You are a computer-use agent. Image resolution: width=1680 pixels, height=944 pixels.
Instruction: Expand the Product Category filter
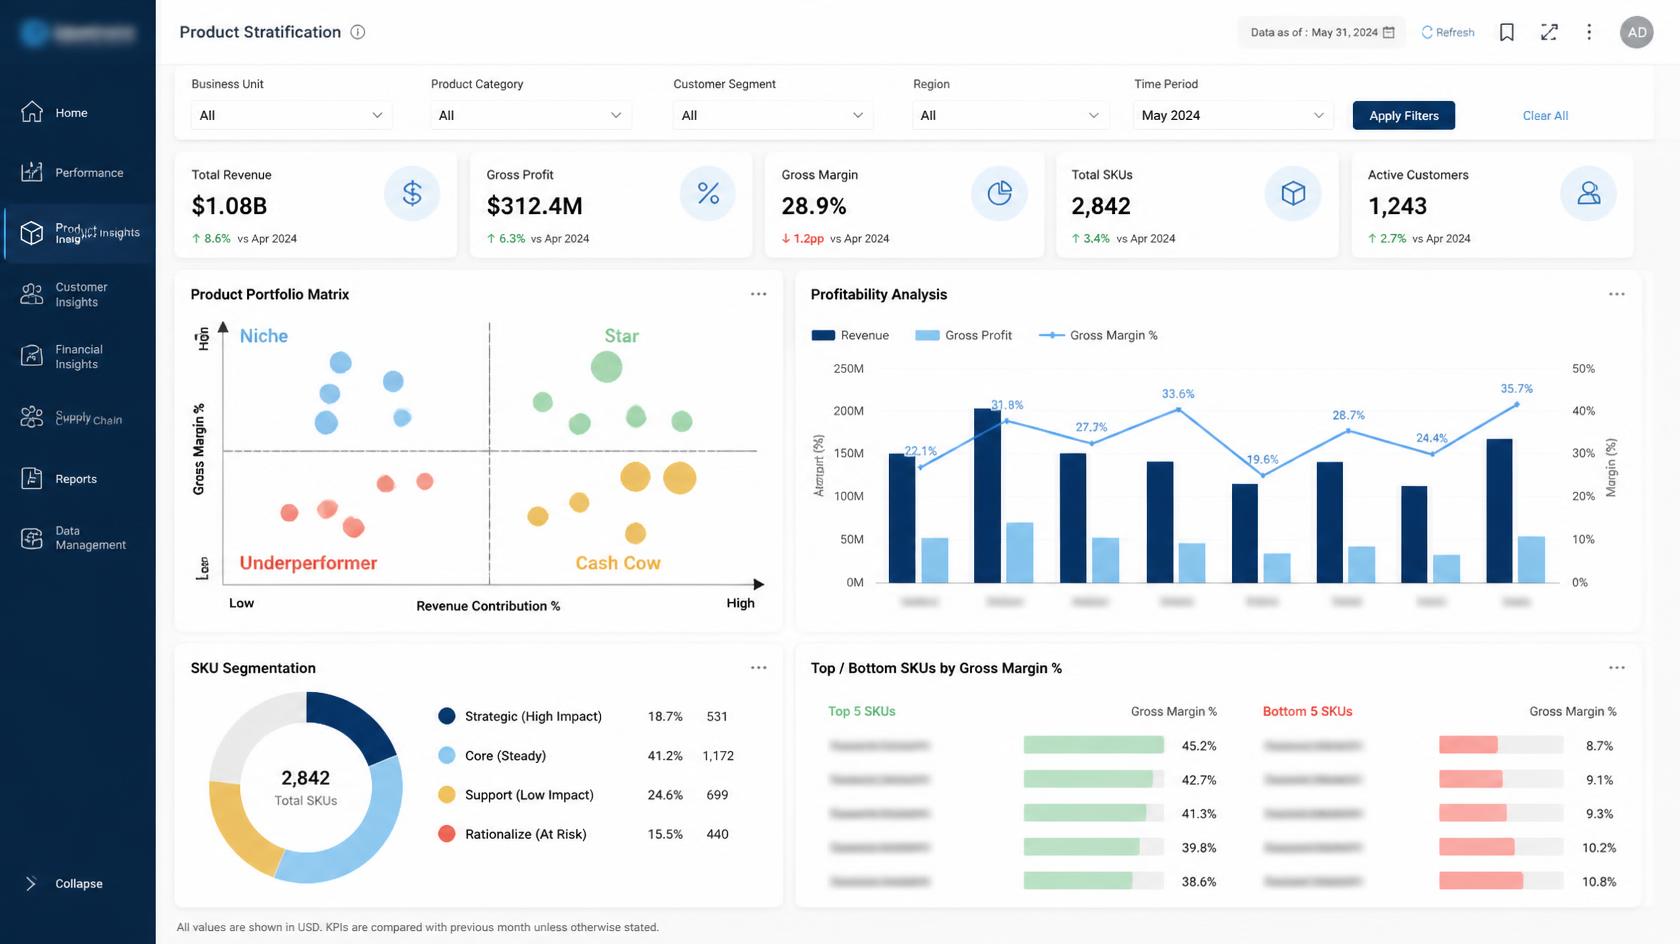point(530,115)
